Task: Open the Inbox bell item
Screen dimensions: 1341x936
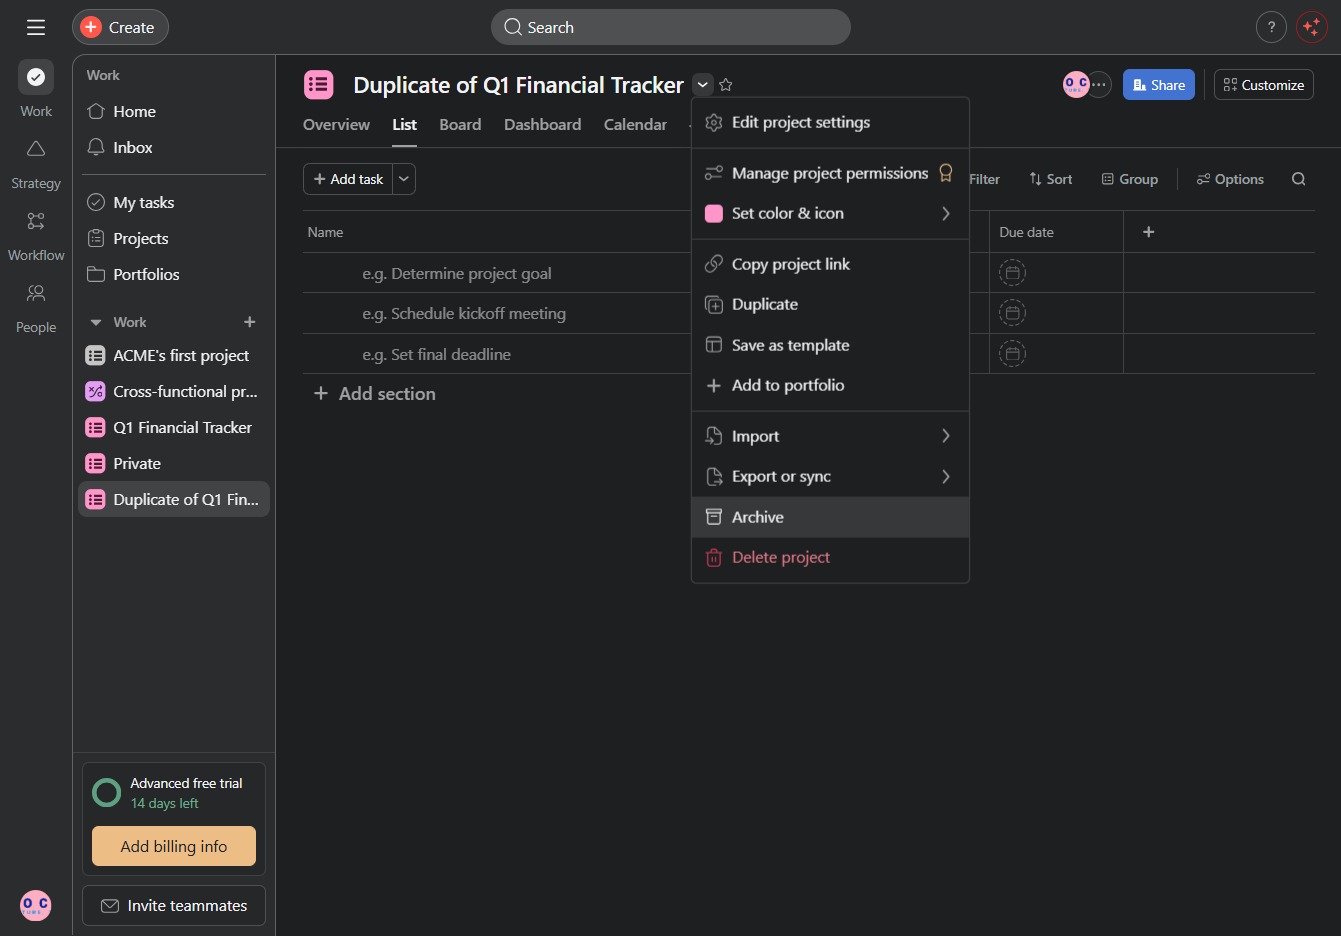Action: coord(171,147)
